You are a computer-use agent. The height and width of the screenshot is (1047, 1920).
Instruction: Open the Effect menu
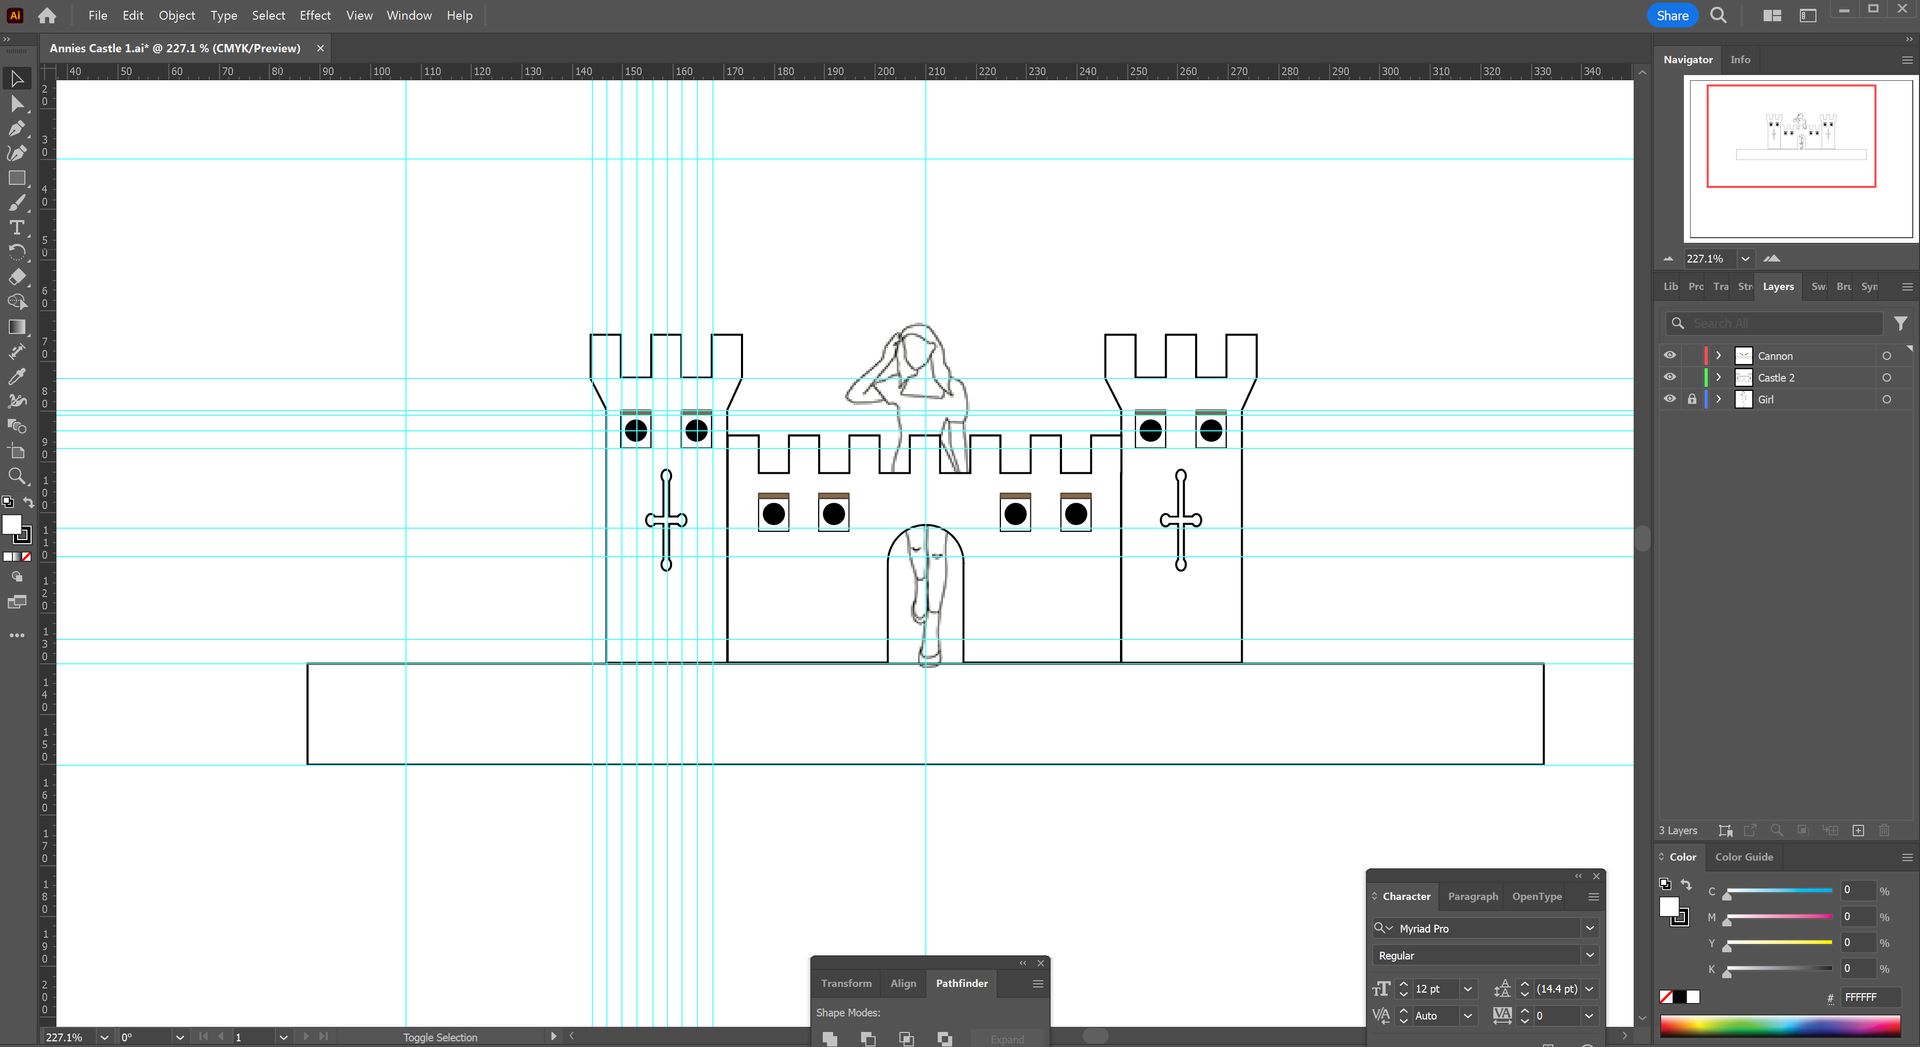click(x=314, y=15)
